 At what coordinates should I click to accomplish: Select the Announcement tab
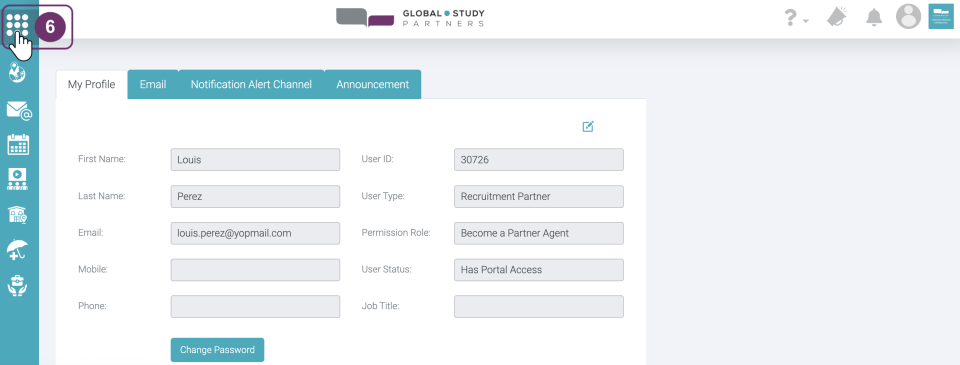tap(372, 85)
